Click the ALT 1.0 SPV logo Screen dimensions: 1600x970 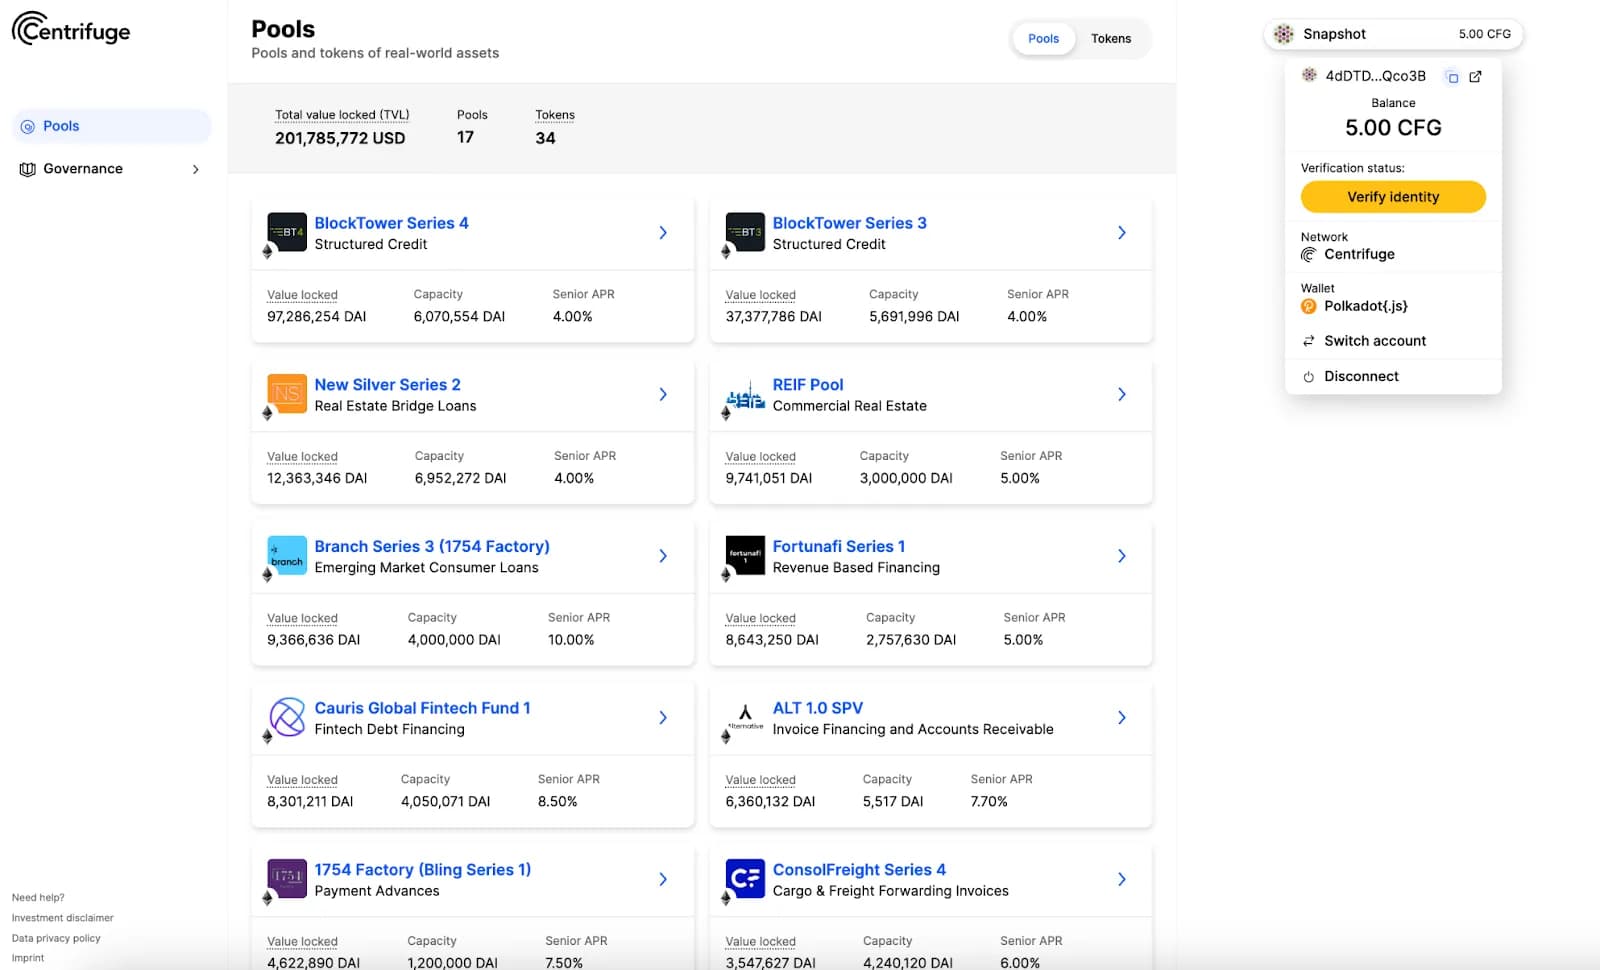click(x=745, y=717)
